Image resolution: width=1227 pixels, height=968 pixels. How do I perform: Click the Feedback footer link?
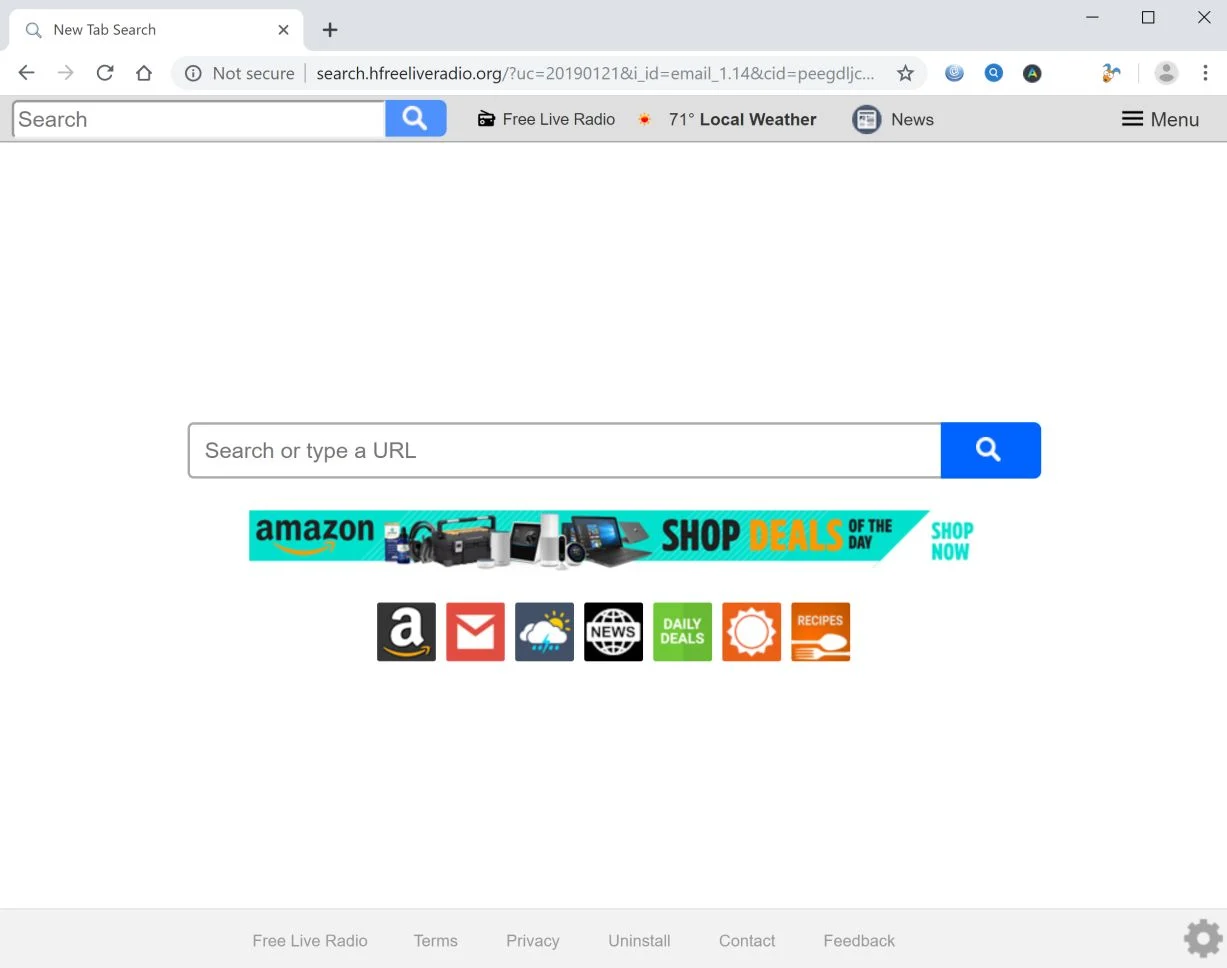pyautogui.click(x=859, y=941)
